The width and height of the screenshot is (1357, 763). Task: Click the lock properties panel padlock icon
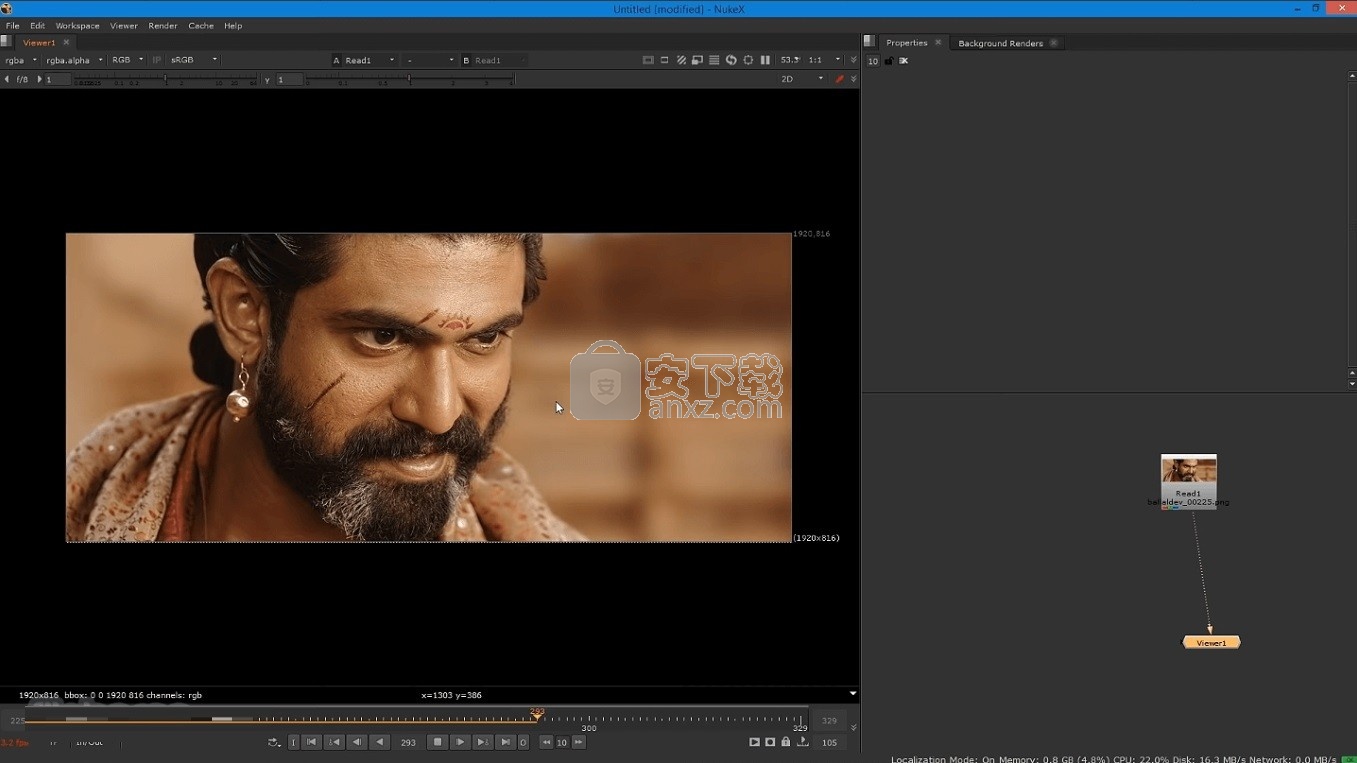click(889, 61)
